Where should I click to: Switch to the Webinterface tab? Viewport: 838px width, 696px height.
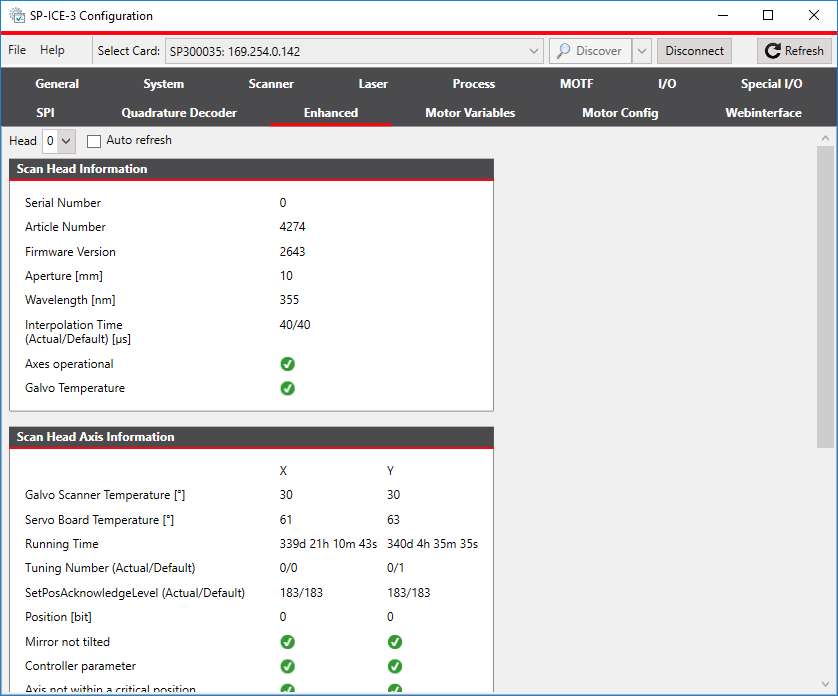pyautogui.click(x=763, y=113)
